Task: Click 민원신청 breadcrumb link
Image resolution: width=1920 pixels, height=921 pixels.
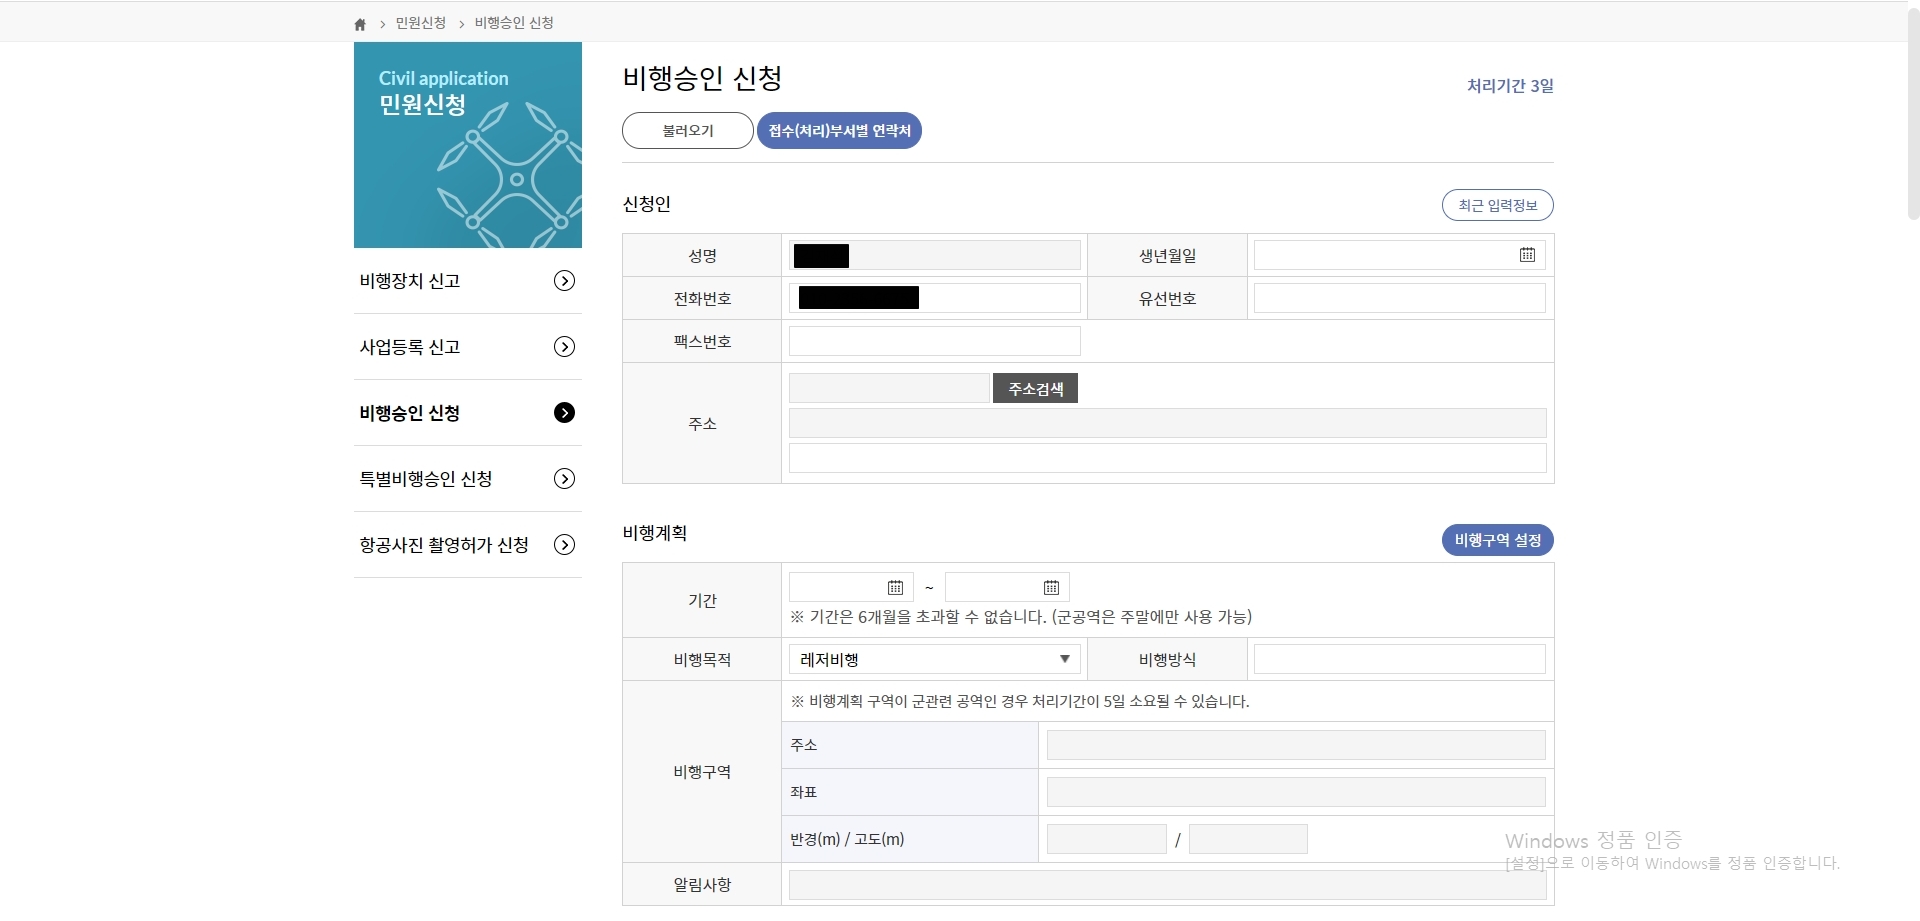Action: pyautogui.click(x=421, y=23)
